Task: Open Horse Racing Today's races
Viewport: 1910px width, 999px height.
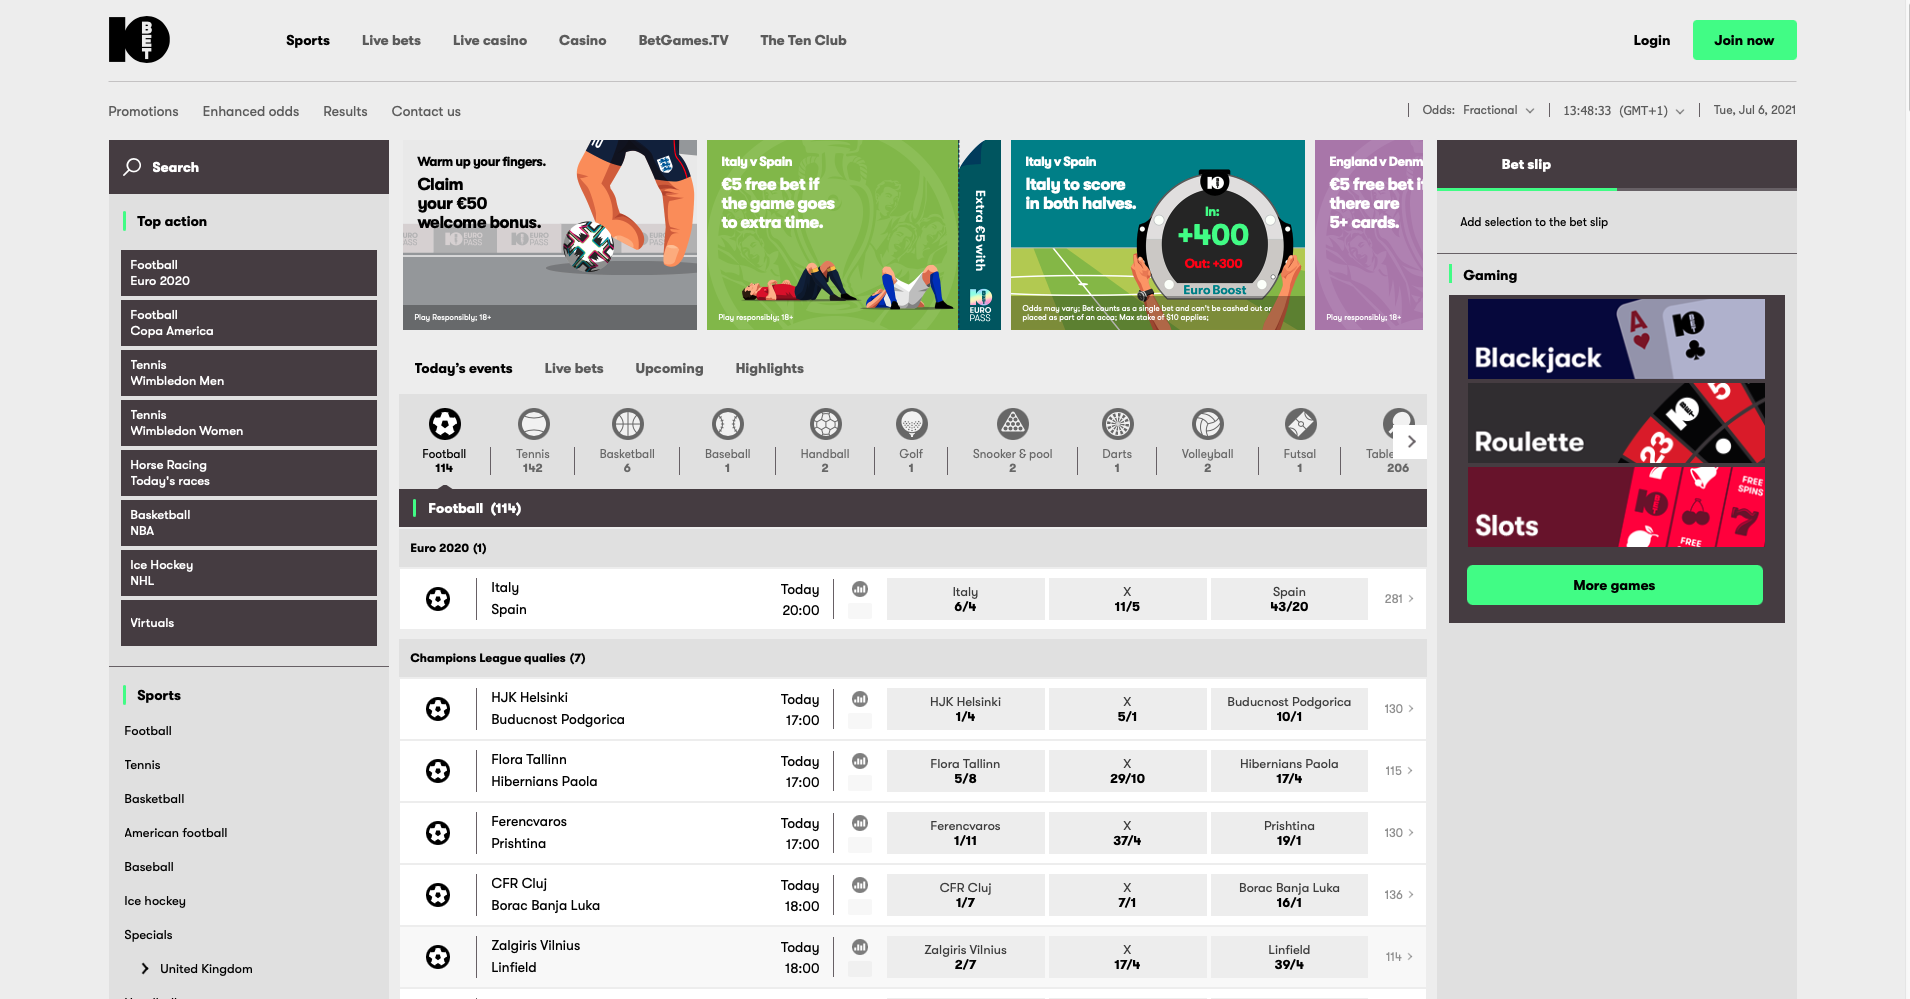Action: [x=249, y=473]
